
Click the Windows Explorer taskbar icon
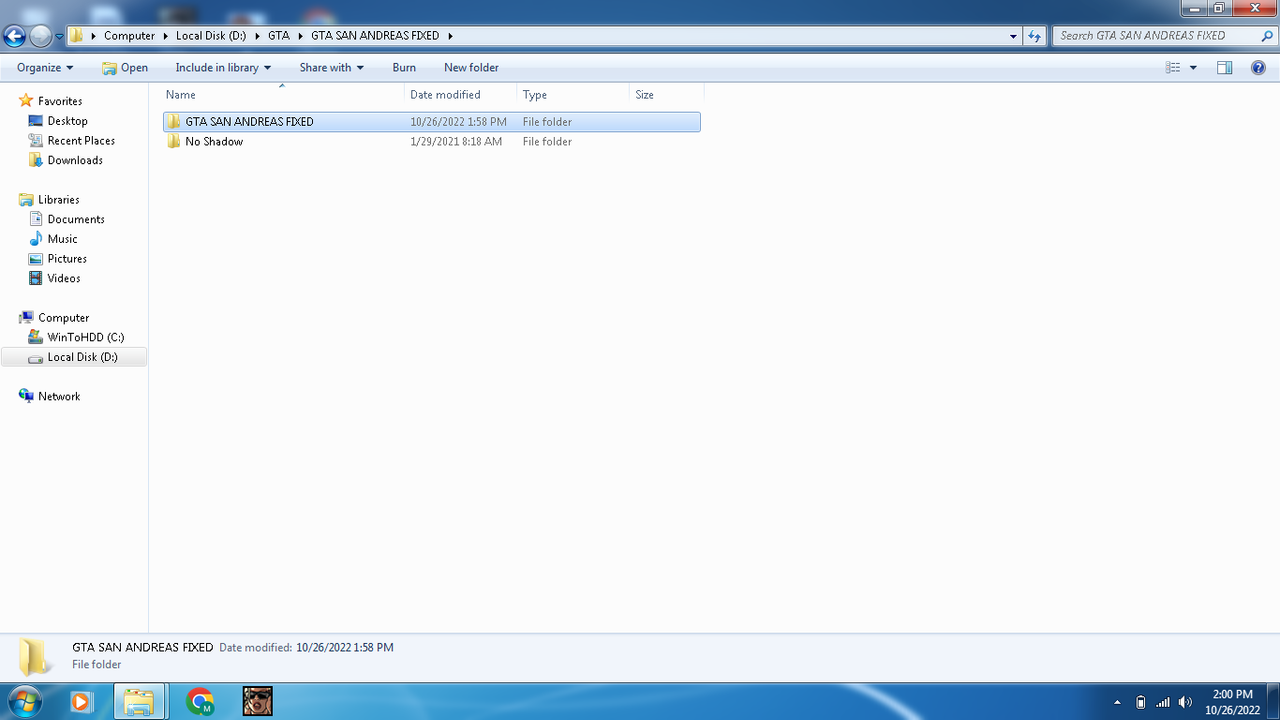[x=138, y=701]
